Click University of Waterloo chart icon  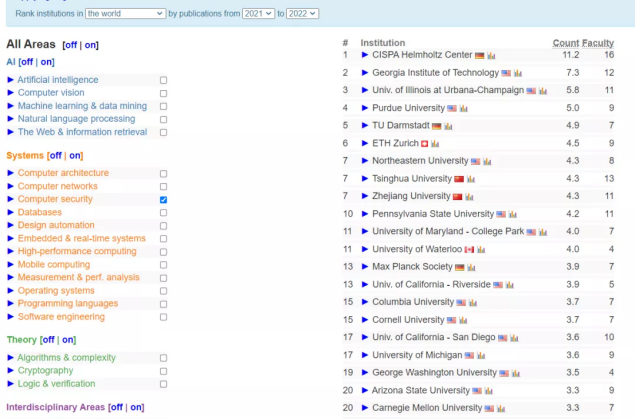coord(481,249)
